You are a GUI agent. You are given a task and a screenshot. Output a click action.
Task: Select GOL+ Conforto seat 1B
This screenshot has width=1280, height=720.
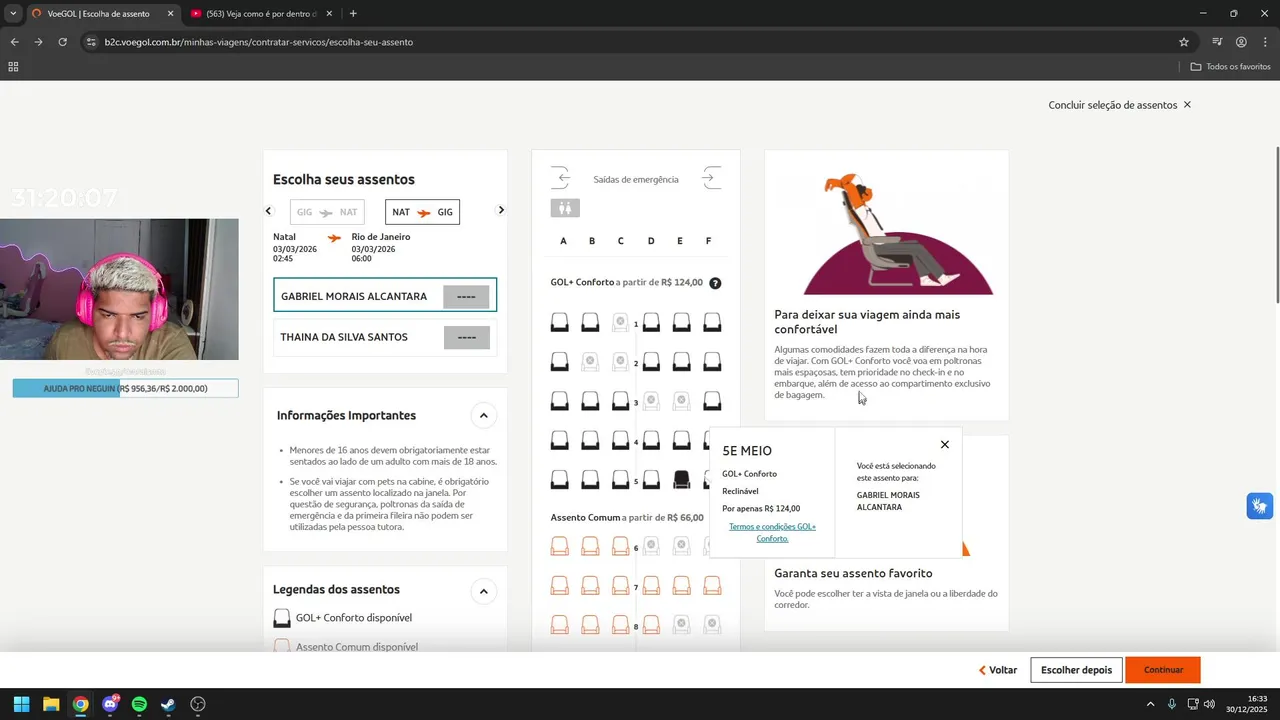point(590,322)
